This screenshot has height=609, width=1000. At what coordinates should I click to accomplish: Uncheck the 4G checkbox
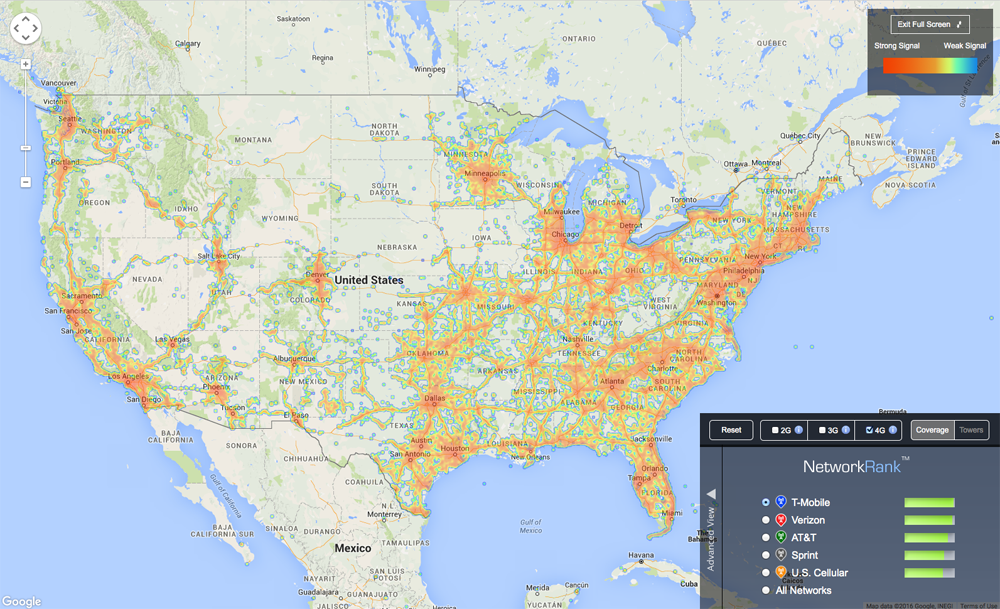coord(869,430)
